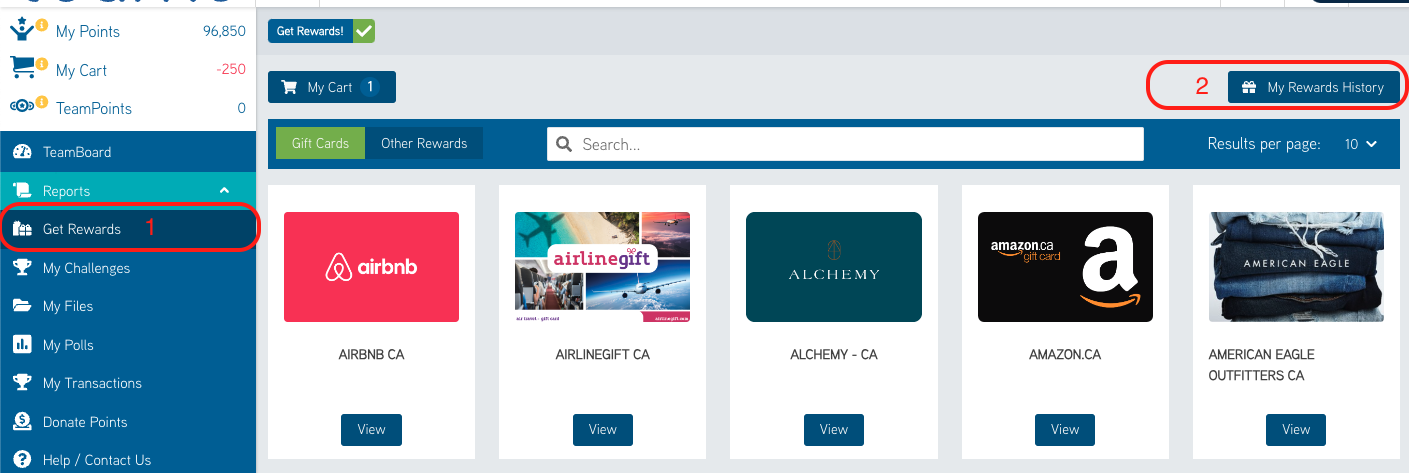Open My Files folder icon
The width and height of the screenshot is (1409, 473).
(x=22, y=306)
